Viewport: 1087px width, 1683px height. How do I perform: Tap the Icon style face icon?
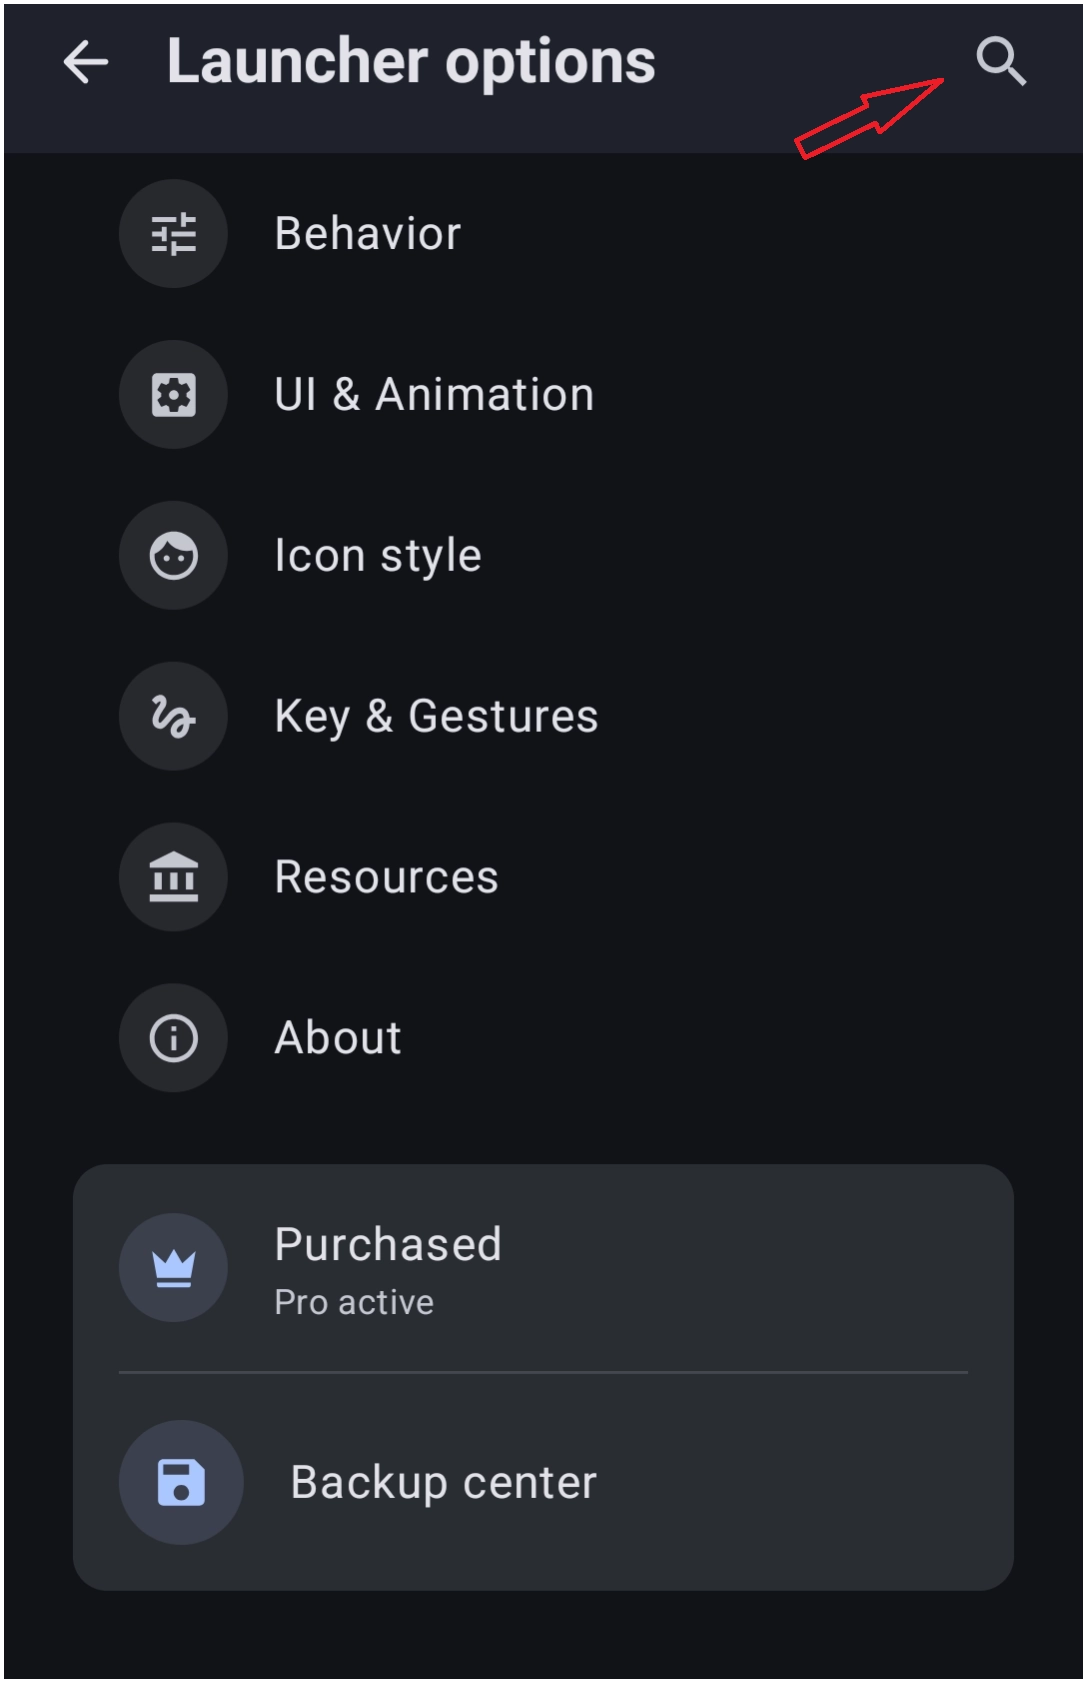point(173,556)
